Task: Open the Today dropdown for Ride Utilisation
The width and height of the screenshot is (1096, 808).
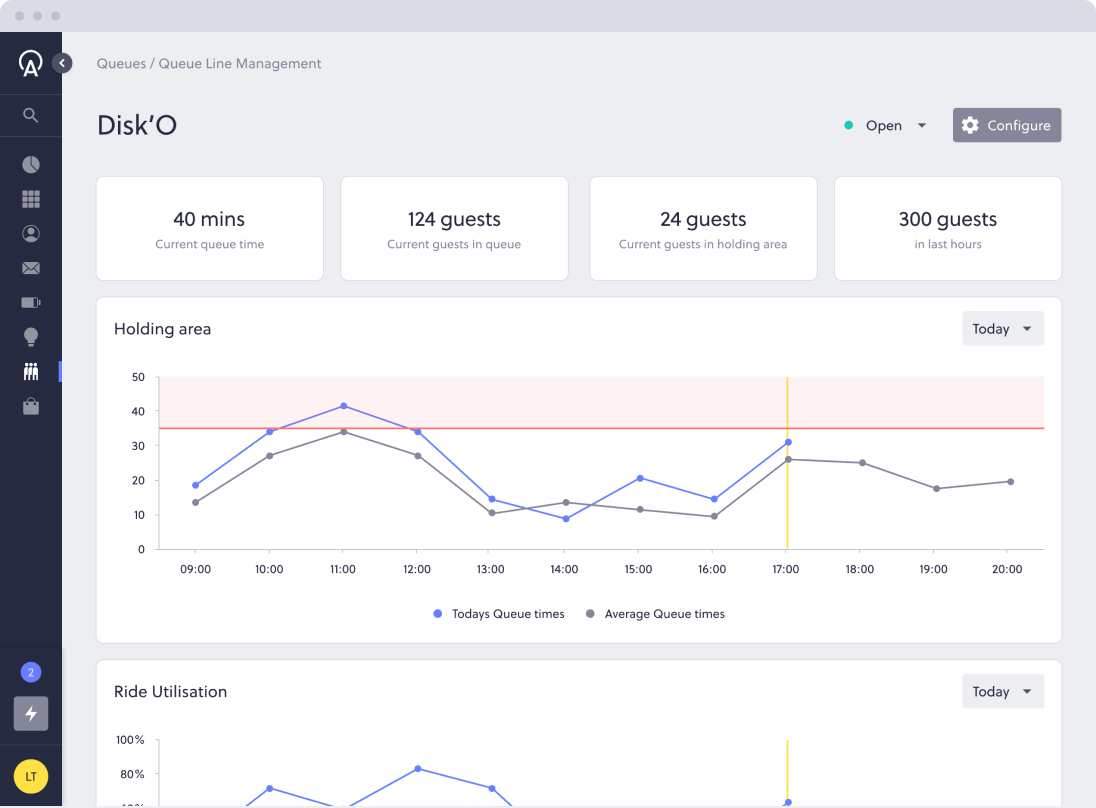Action: point(1002,691)
